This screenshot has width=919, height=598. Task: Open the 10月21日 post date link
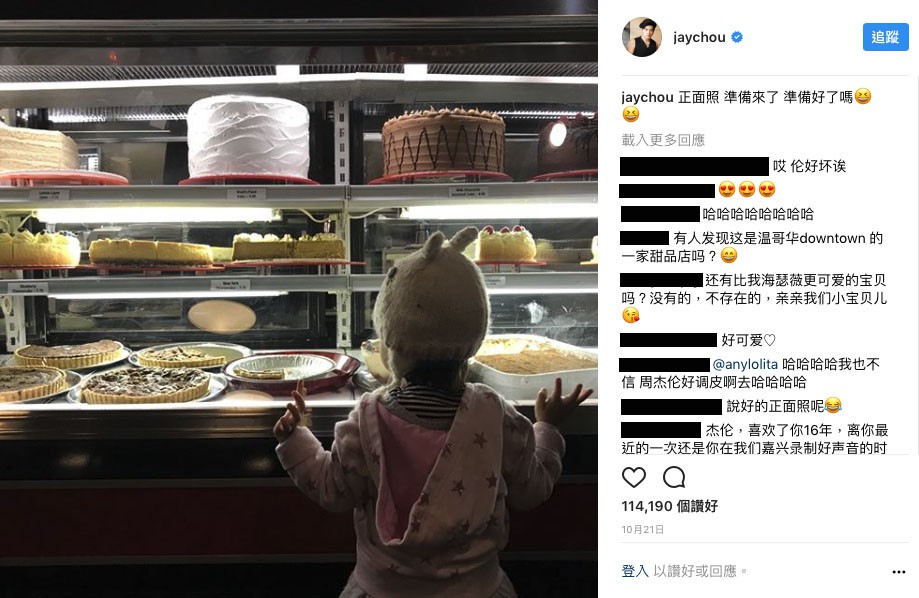(x=642, y=529)
